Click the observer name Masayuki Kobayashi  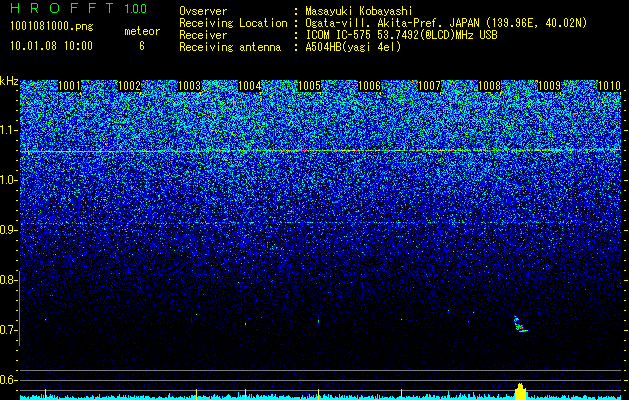(x=359, y=11)
